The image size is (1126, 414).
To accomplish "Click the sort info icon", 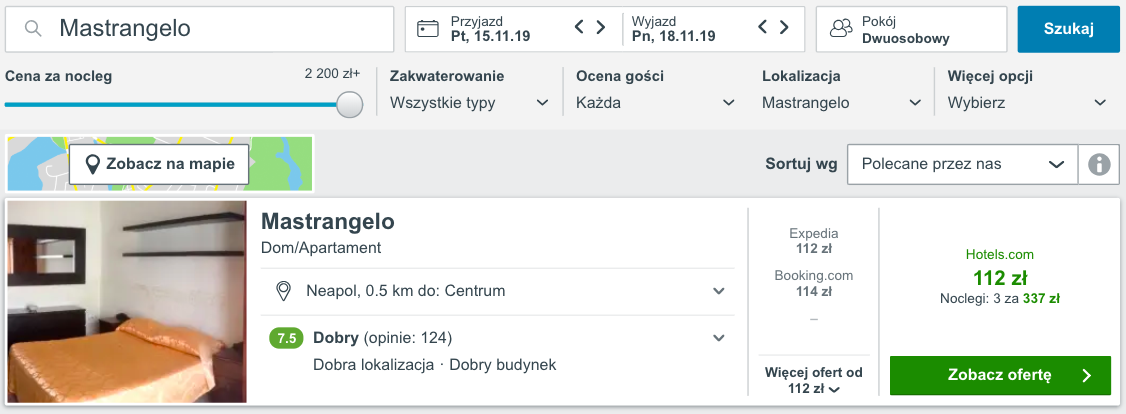I will 1100,164.
